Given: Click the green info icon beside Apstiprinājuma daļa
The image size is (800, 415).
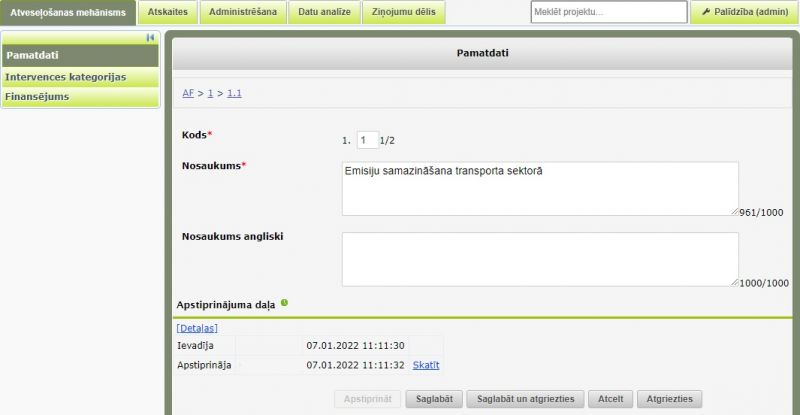Looking at the screenshot, I should 284,302.
